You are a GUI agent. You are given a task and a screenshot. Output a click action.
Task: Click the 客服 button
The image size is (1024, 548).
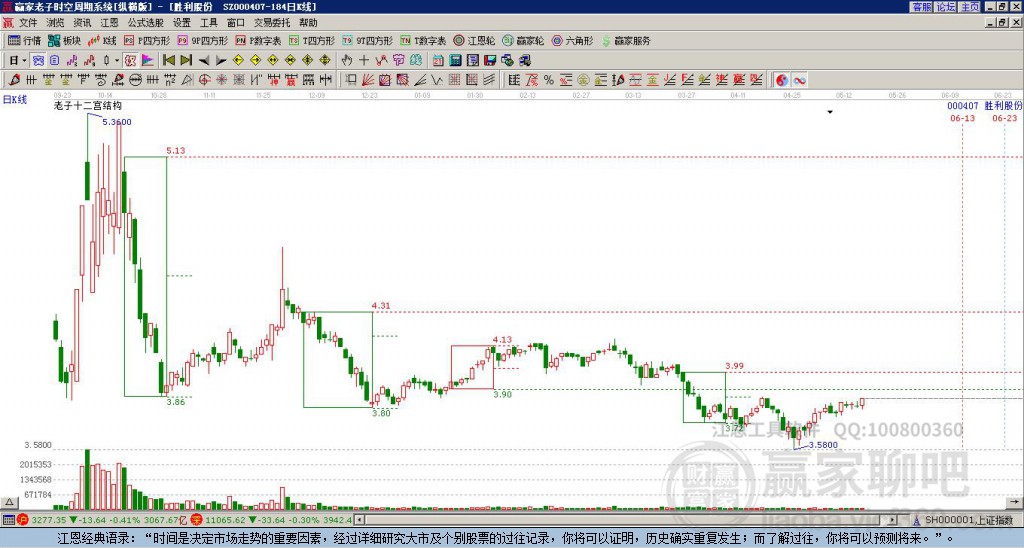coord(921,7)
